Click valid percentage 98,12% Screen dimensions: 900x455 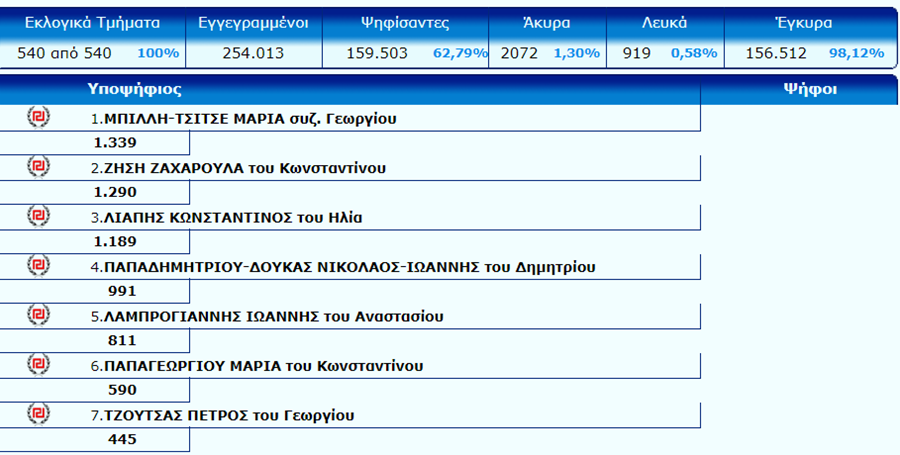click(856, 54)
